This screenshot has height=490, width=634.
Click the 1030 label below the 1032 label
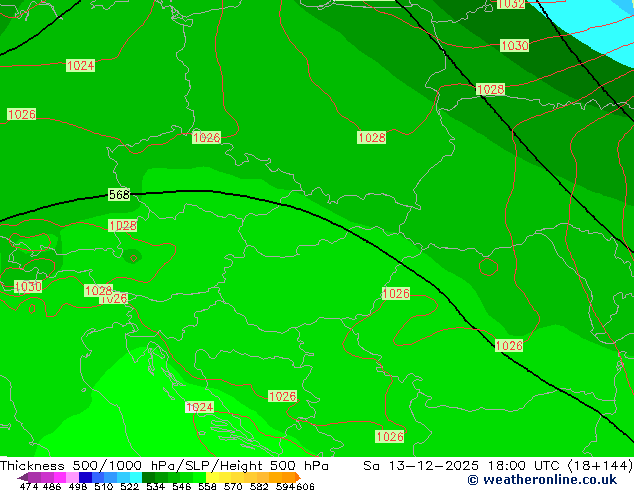tap(514, 45)
